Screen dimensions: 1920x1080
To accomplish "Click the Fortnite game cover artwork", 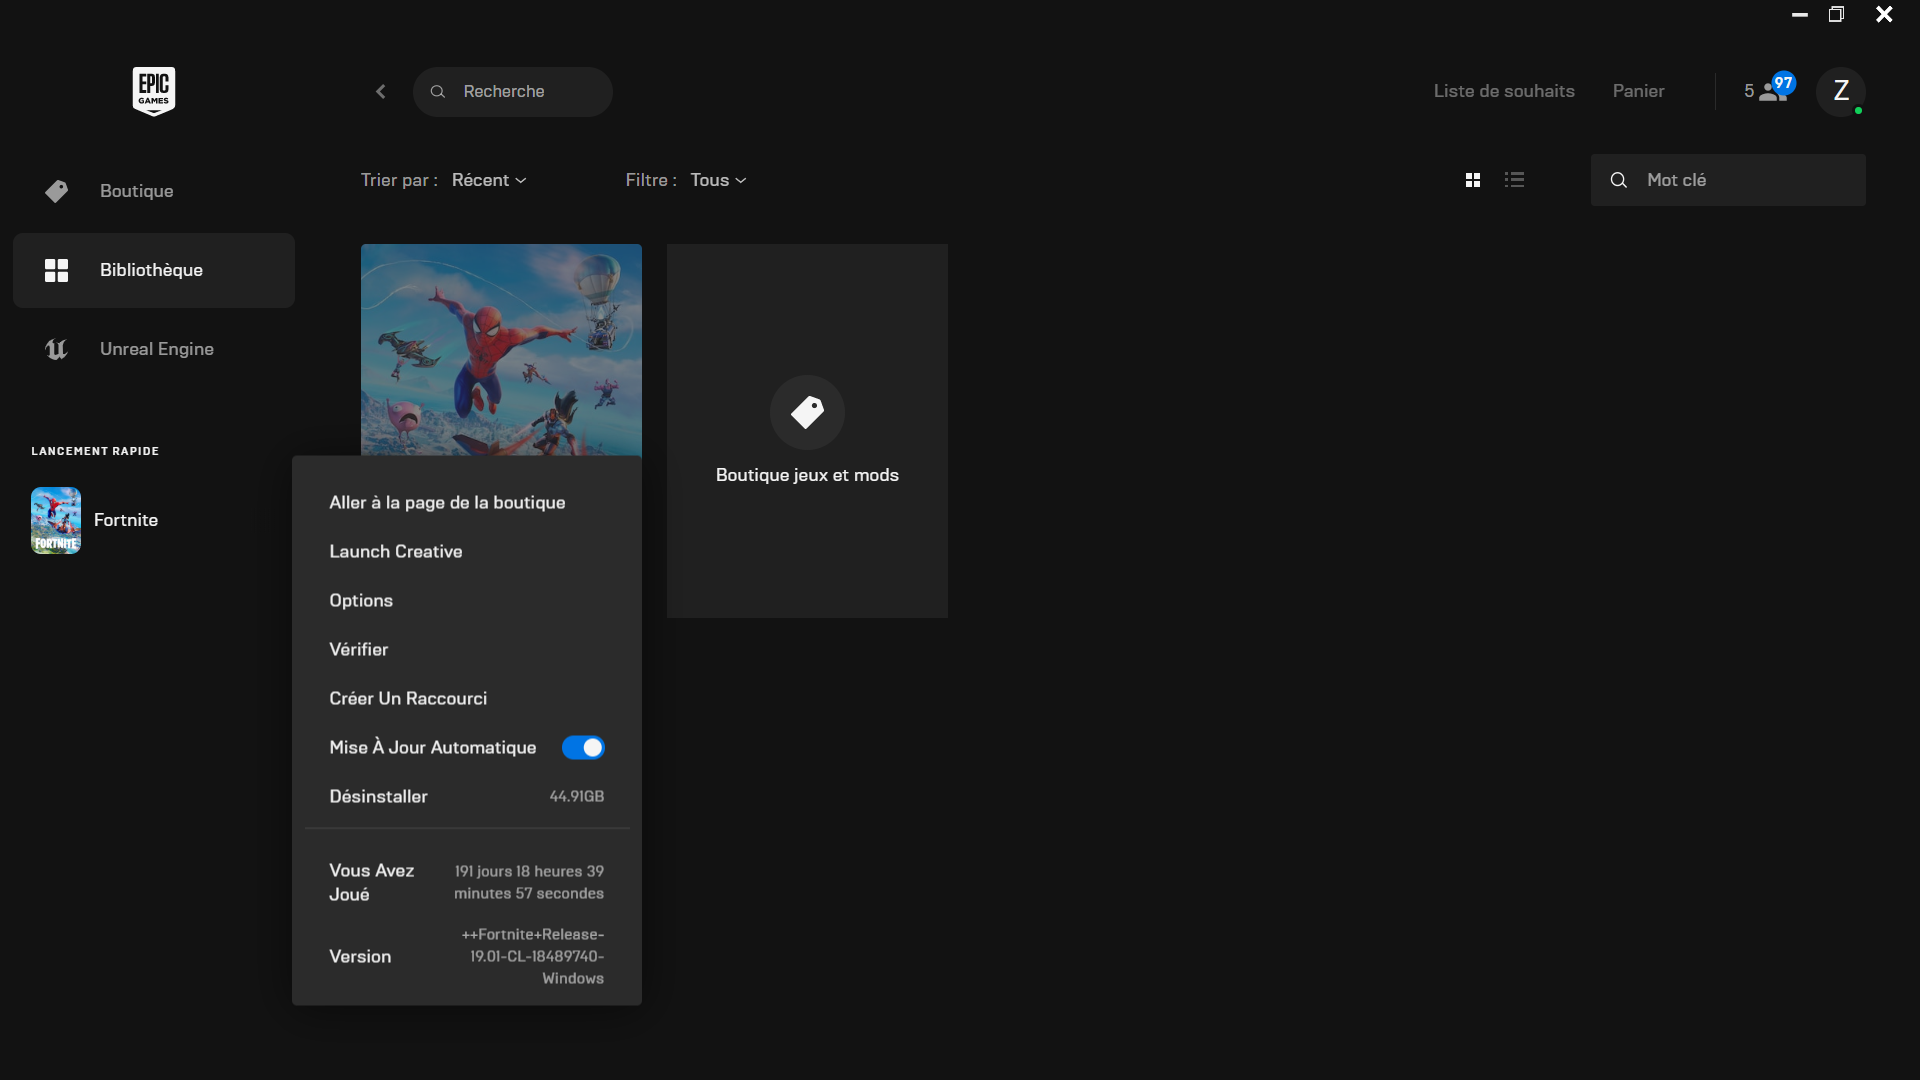I will tap(501, 350).
